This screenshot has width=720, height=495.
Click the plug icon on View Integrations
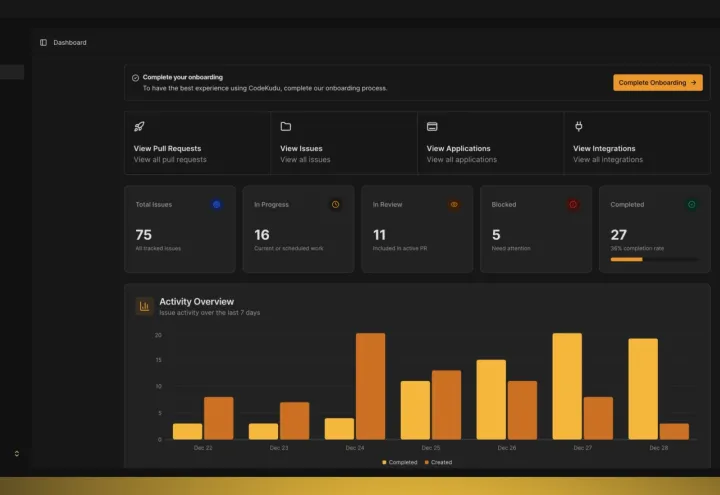(x=579, y=126)
